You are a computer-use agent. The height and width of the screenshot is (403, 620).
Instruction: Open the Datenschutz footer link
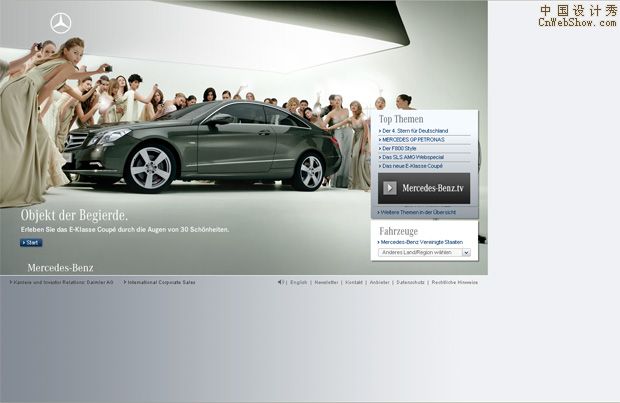coord(410,282)
